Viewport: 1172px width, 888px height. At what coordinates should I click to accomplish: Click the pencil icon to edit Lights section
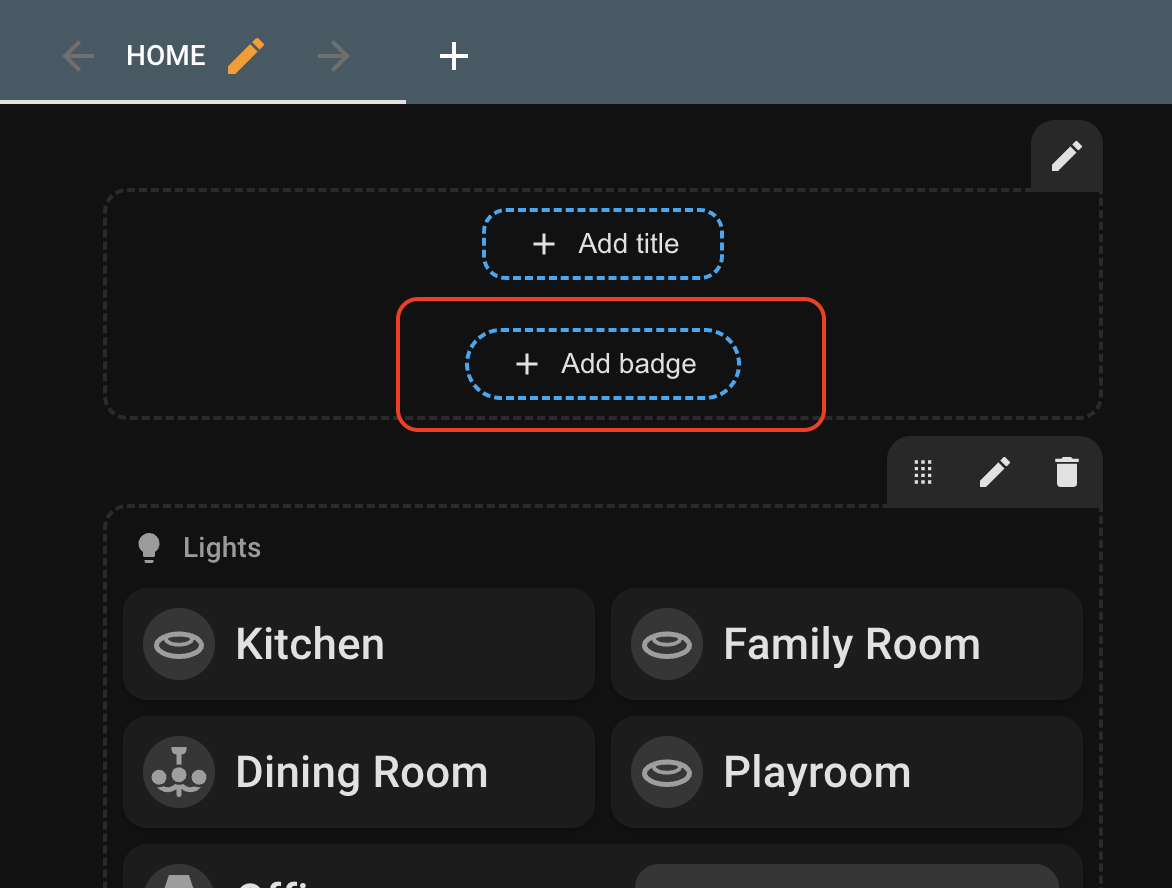[x=994, y=472]
